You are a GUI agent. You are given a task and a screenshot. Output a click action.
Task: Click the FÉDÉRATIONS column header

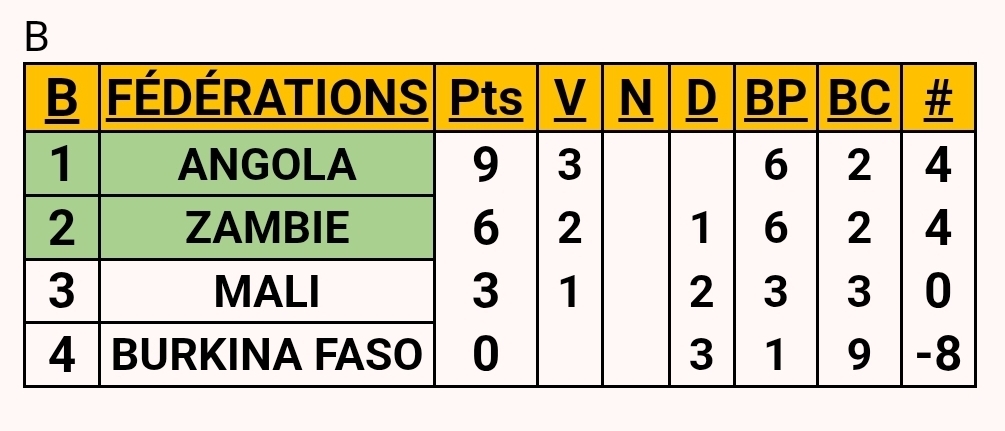(x=266, y=97)
